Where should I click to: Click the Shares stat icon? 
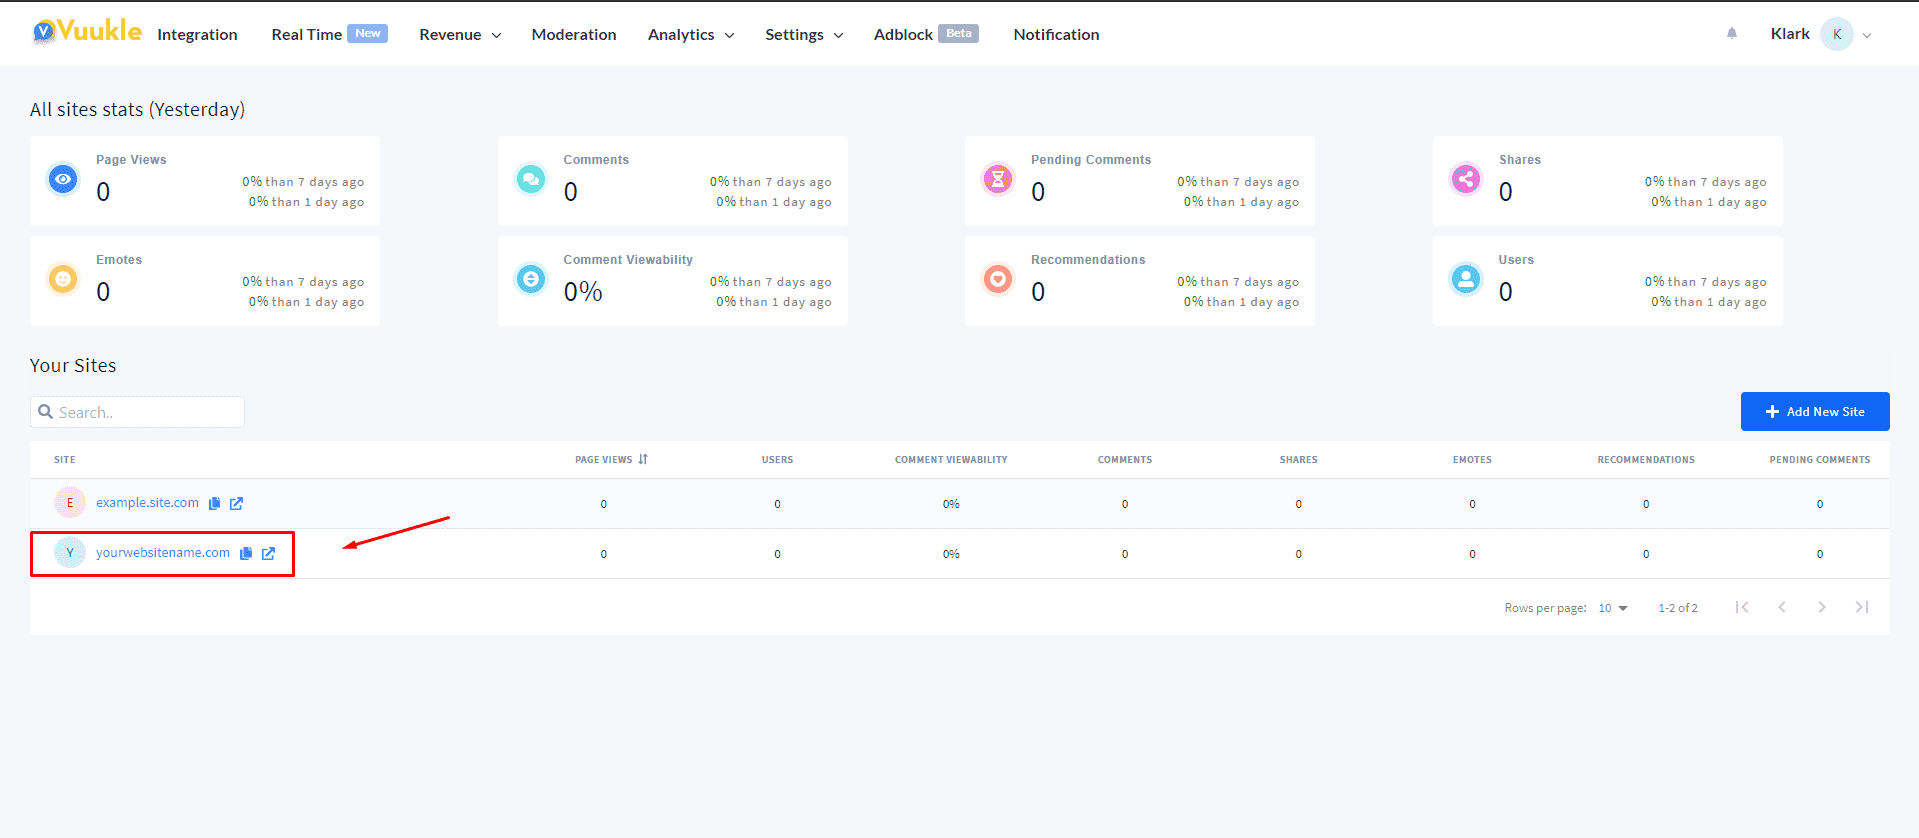tap(1466, 179)
